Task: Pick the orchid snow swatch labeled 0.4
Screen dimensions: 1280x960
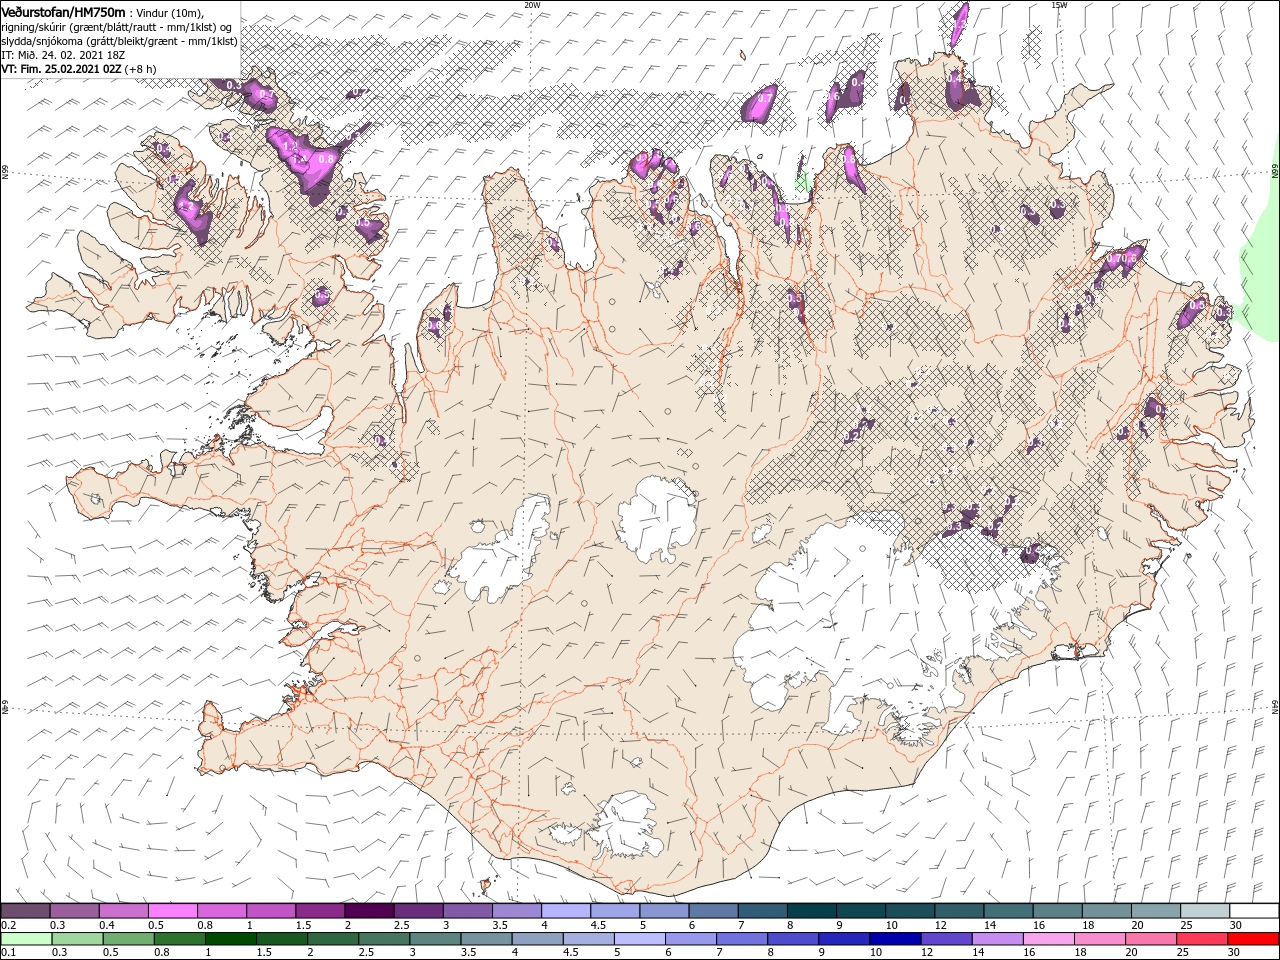Action: click(x=123, y=911)
